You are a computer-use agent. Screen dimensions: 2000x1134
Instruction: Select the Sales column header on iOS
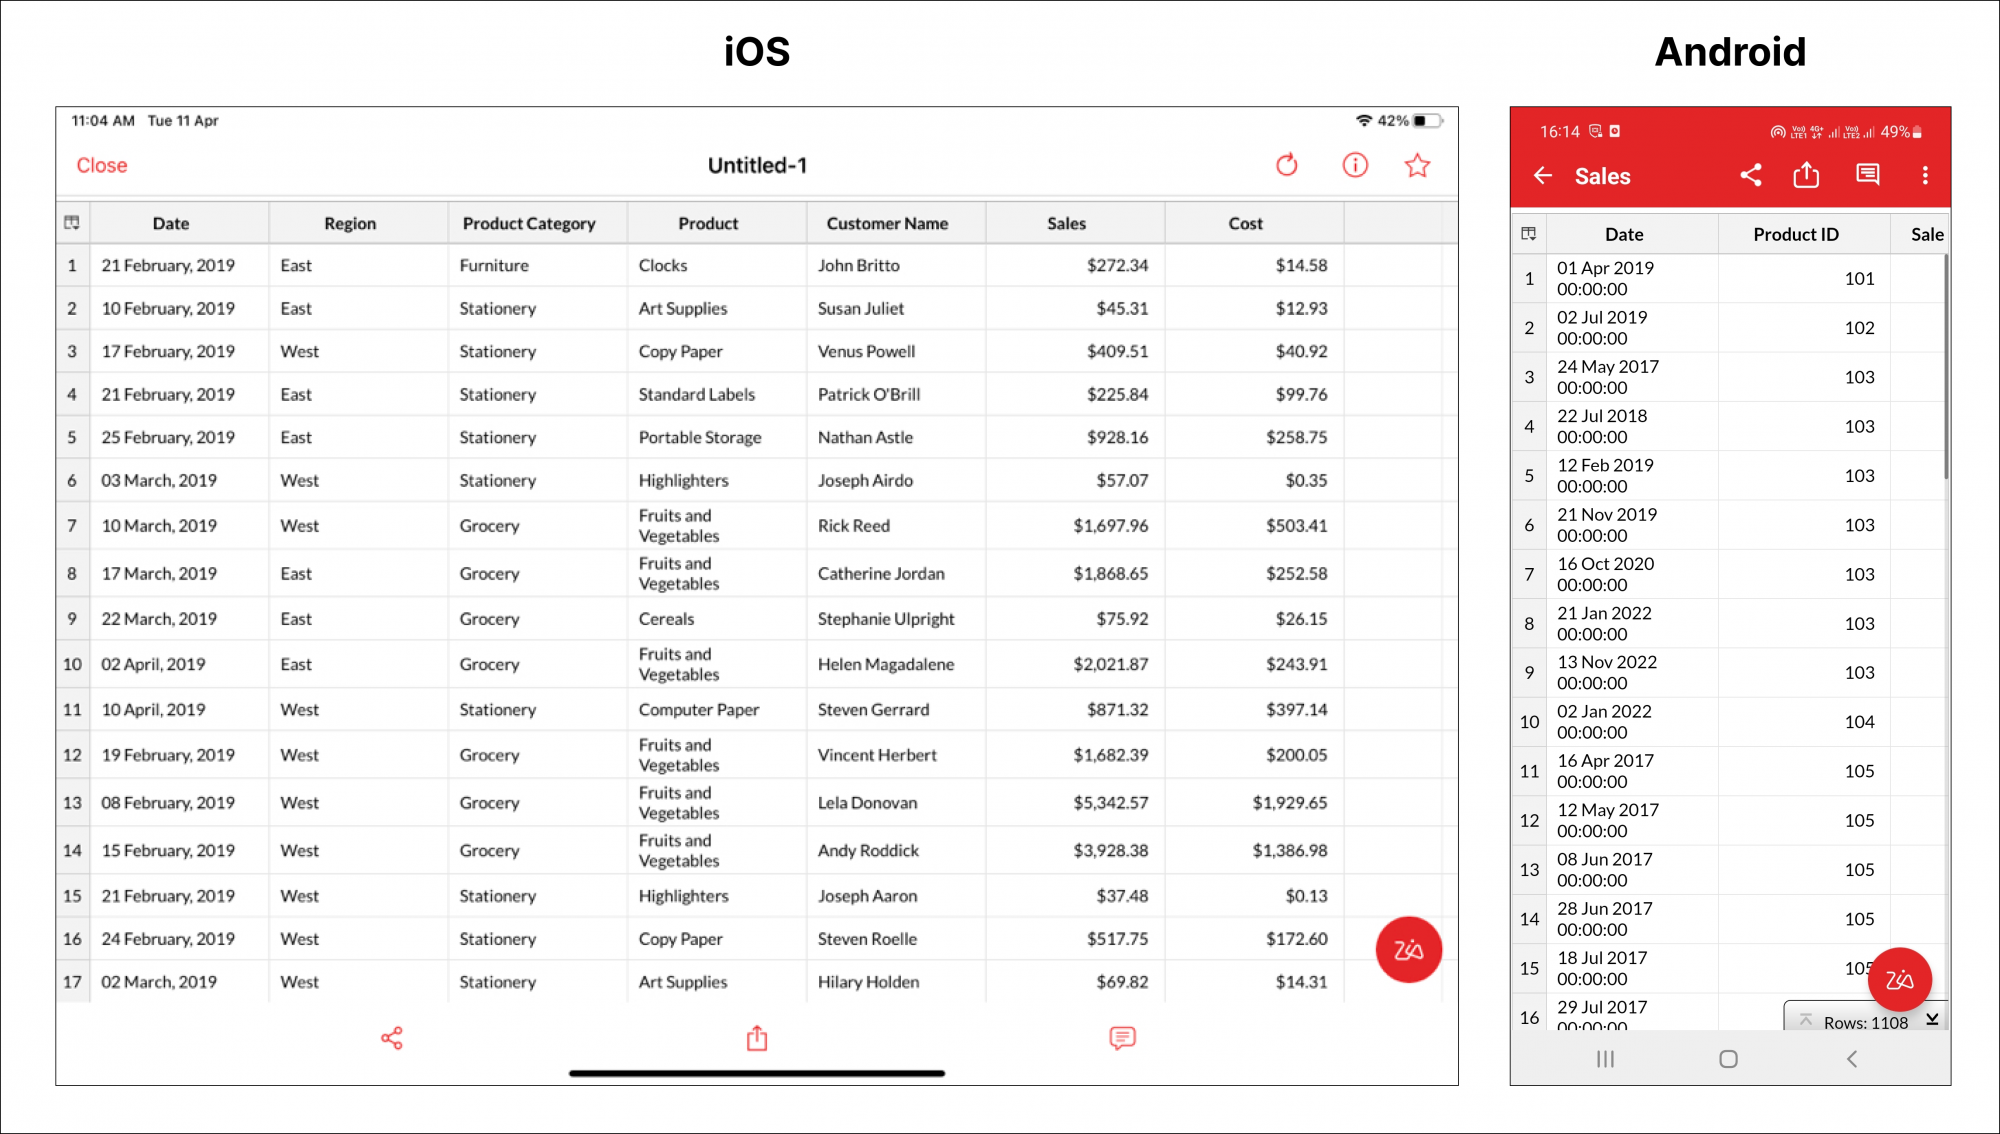[1066, 222]
